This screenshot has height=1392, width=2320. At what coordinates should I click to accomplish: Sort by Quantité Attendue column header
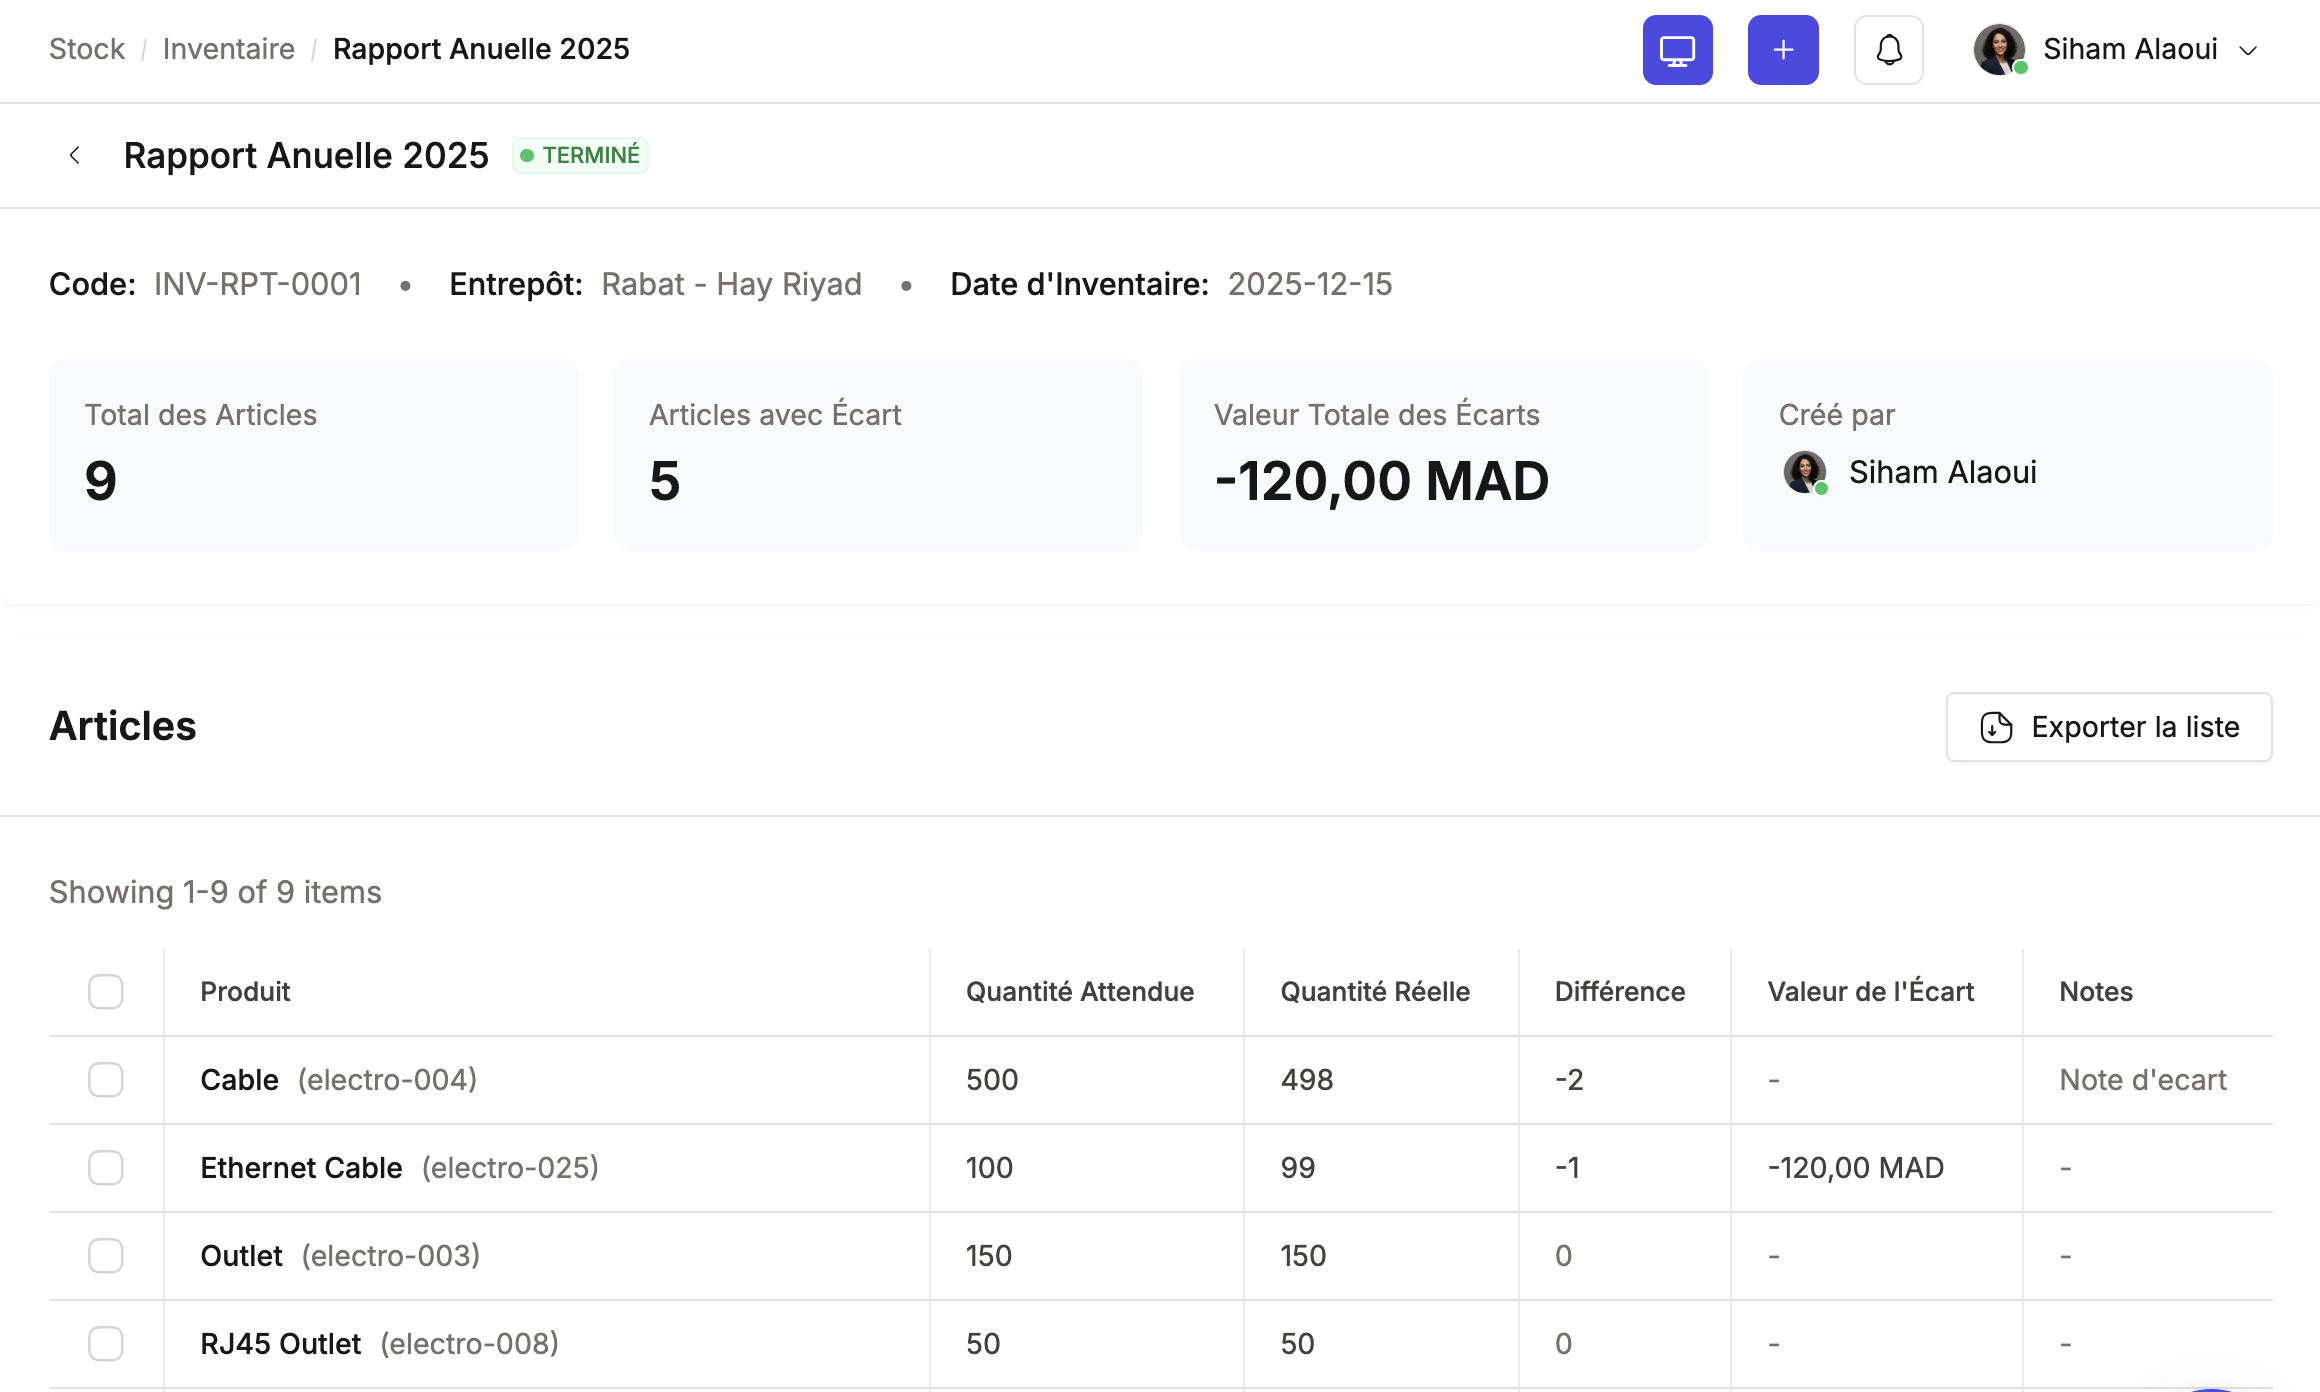click(1080, 992)
